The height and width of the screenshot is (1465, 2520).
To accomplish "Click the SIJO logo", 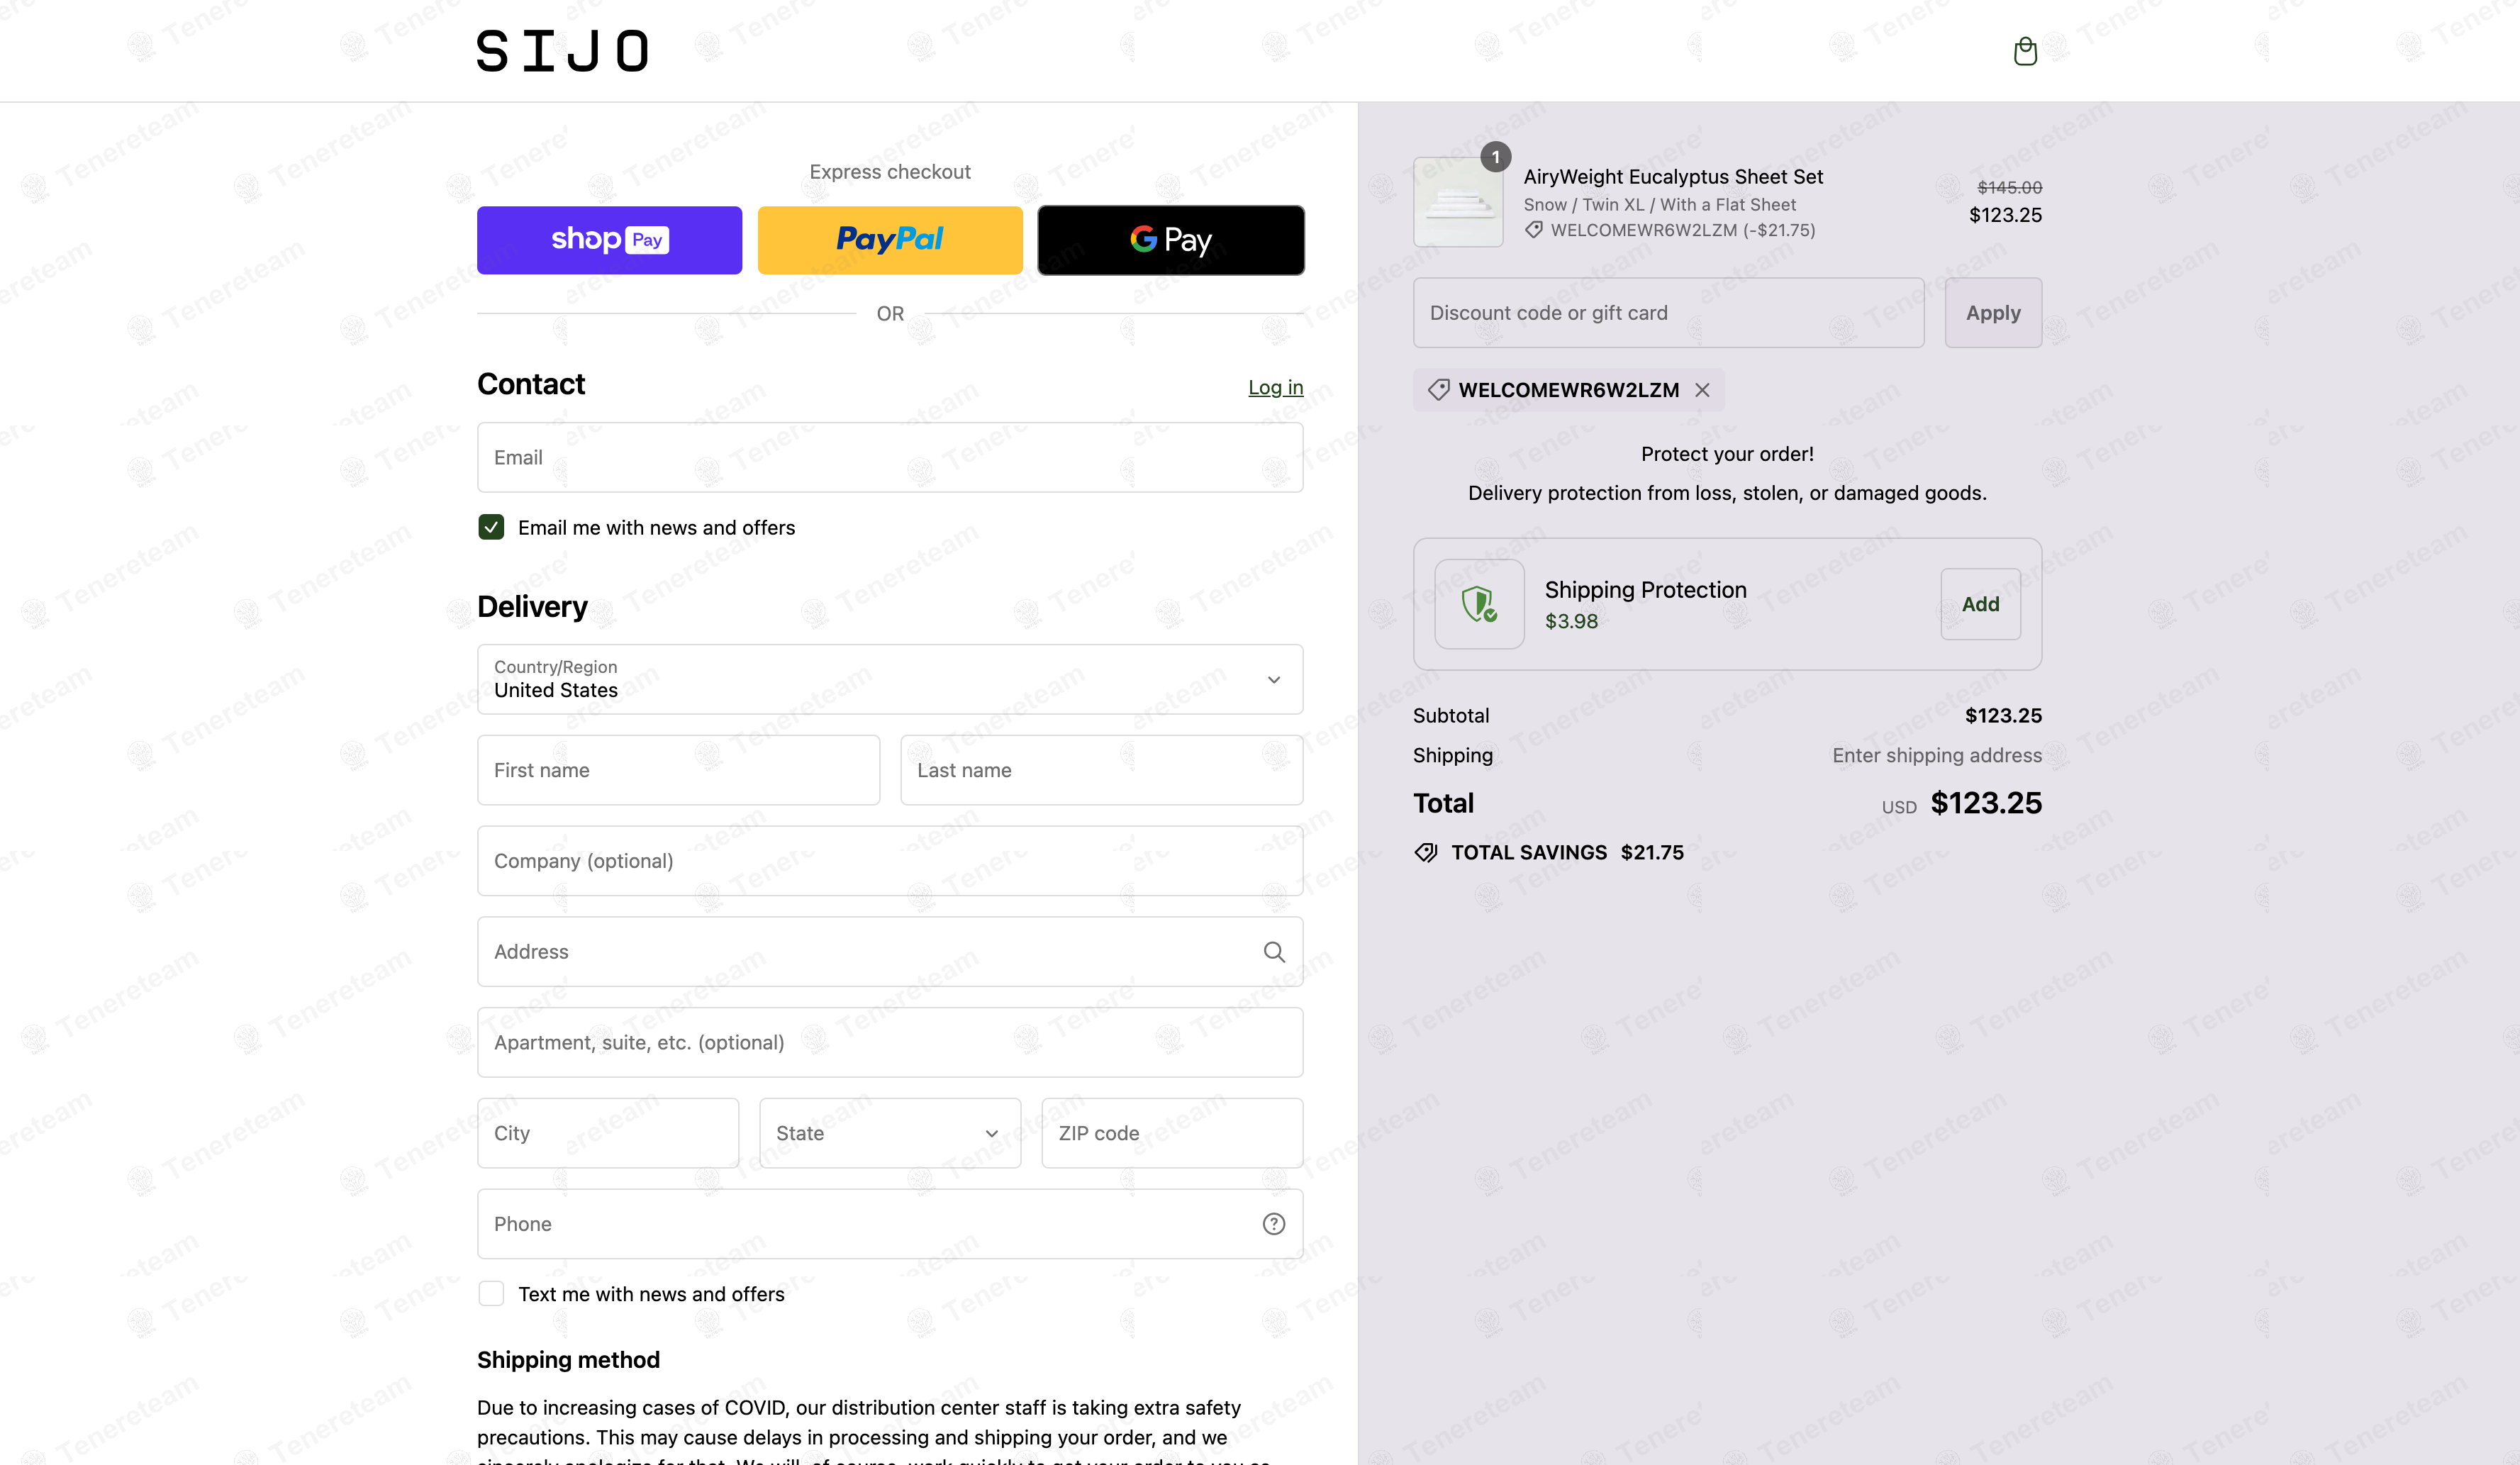I will click(563, 51).
